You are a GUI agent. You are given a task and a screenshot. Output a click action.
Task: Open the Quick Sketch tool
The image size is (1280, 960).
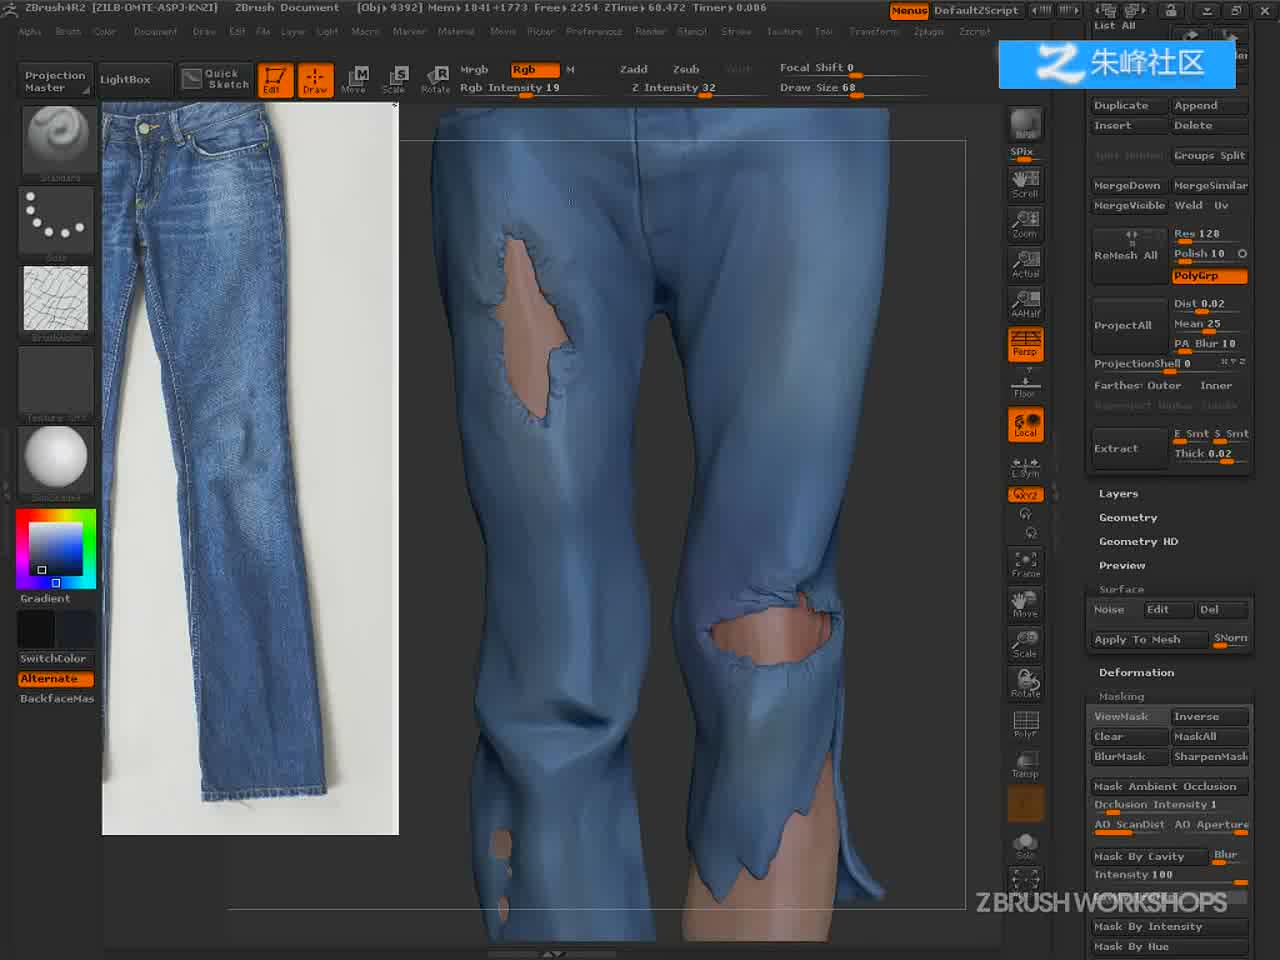(x=215, y=79)
